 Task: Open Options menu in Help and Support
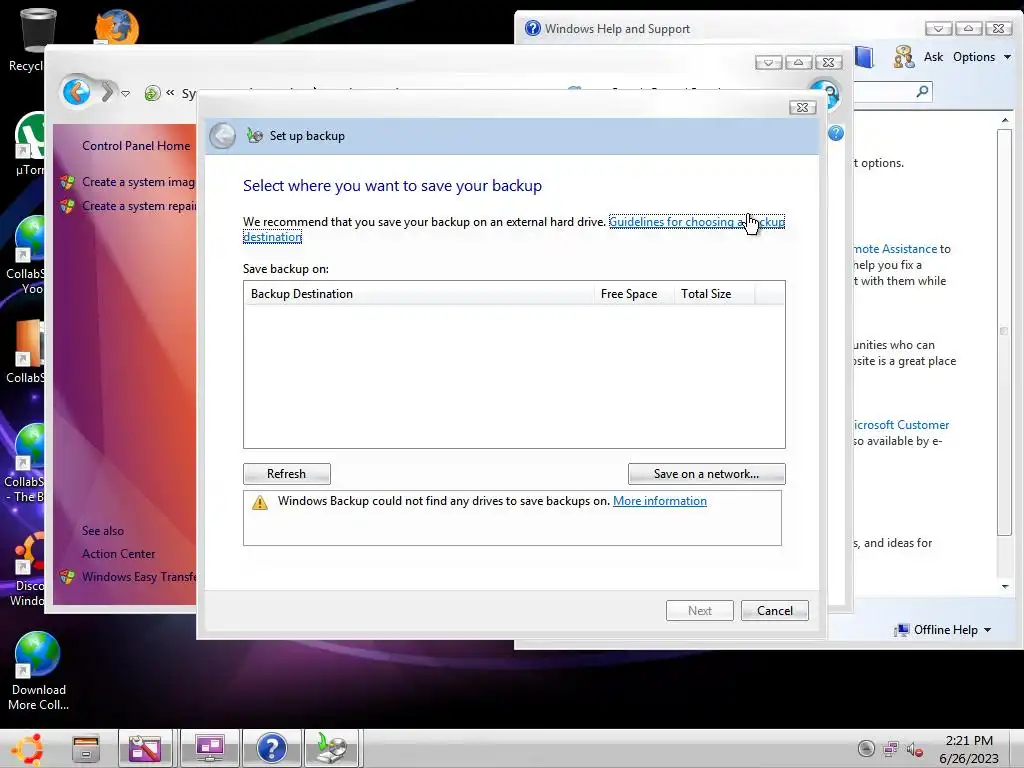click(x=982, y=57)
